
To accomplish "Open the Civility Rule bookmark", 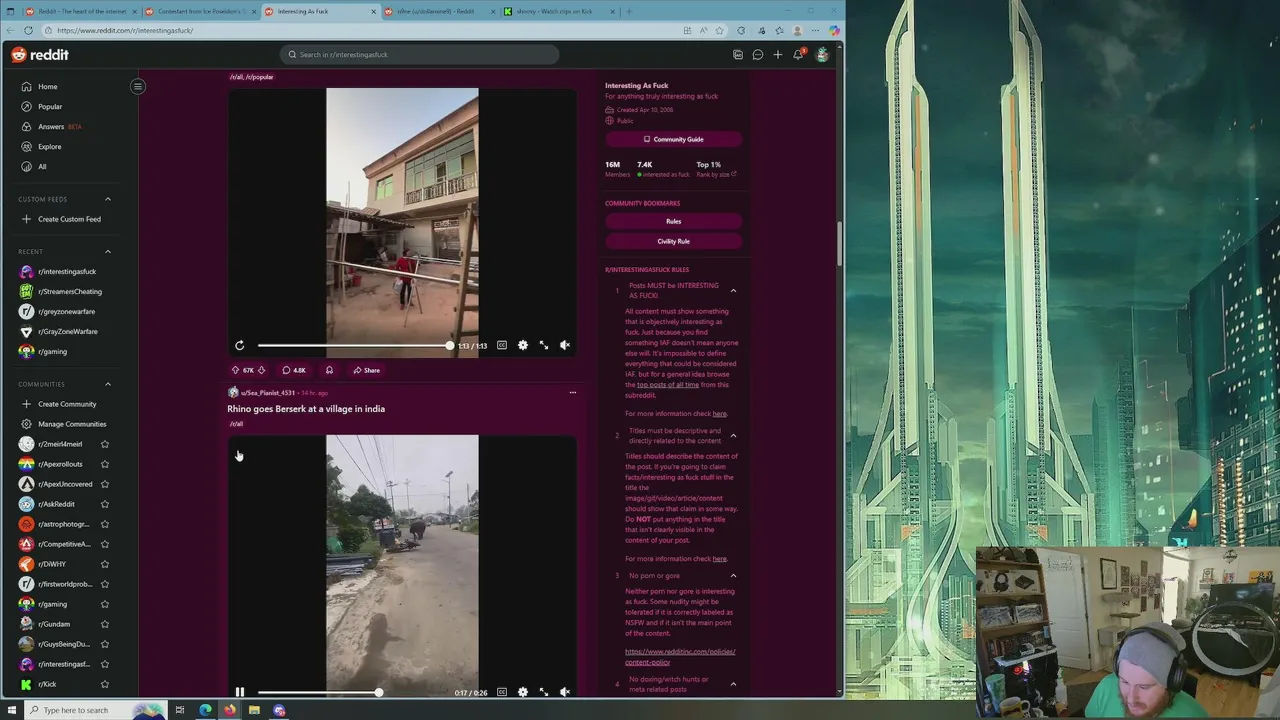I will (x=673, y=241).
